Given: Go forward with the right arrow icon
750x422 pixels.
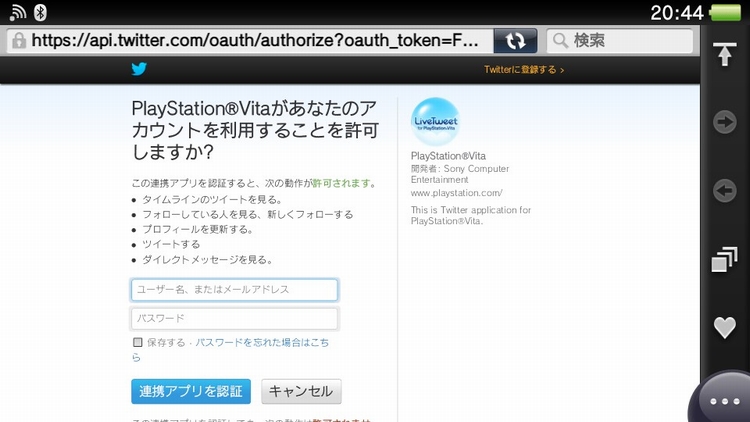Looking at the screenshot, I should click(725, 122).
